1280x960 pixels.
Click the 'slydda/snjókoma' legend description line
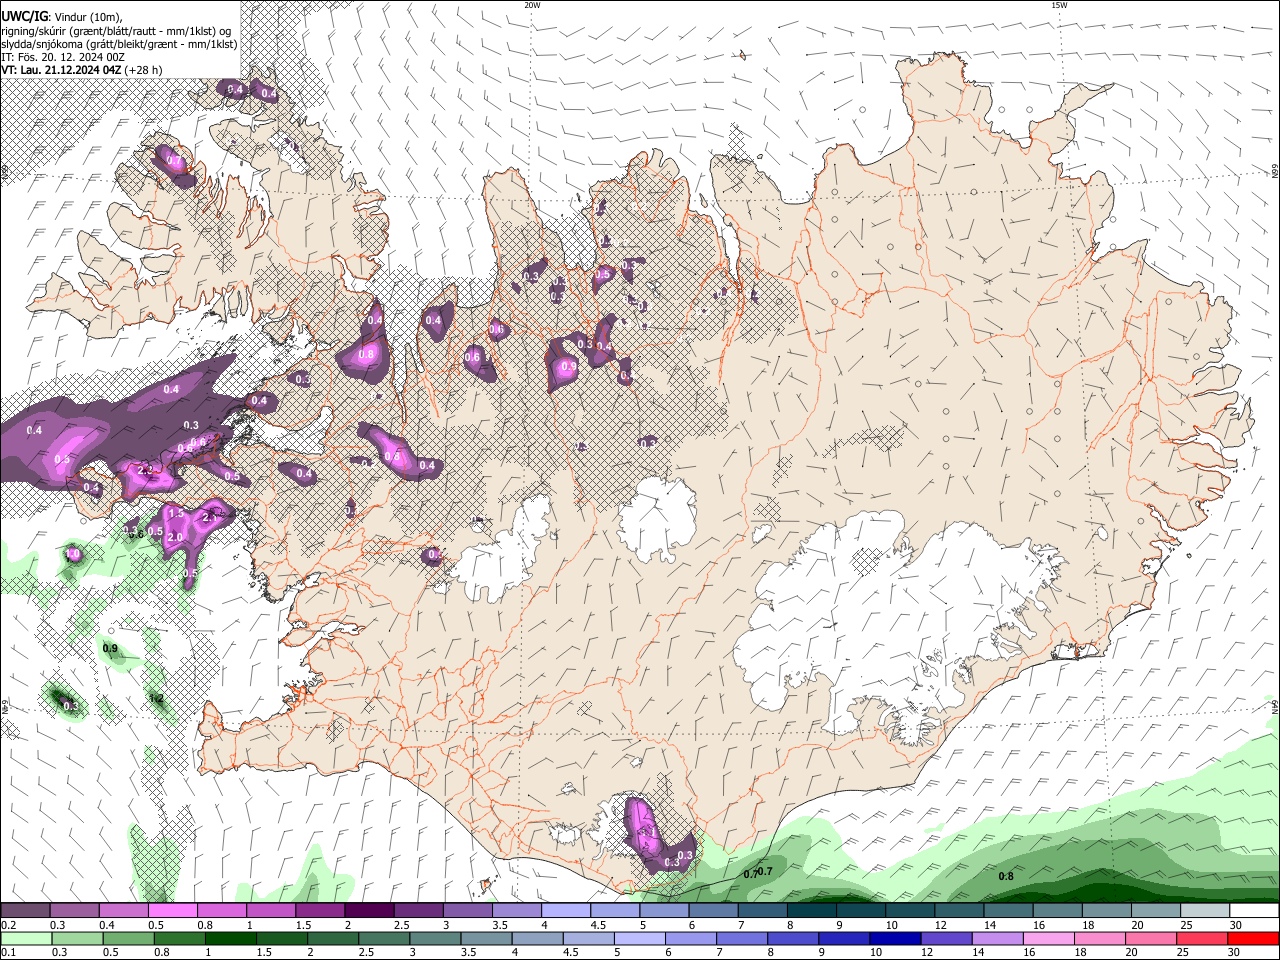pyautogui.click(x=119, y=44)
